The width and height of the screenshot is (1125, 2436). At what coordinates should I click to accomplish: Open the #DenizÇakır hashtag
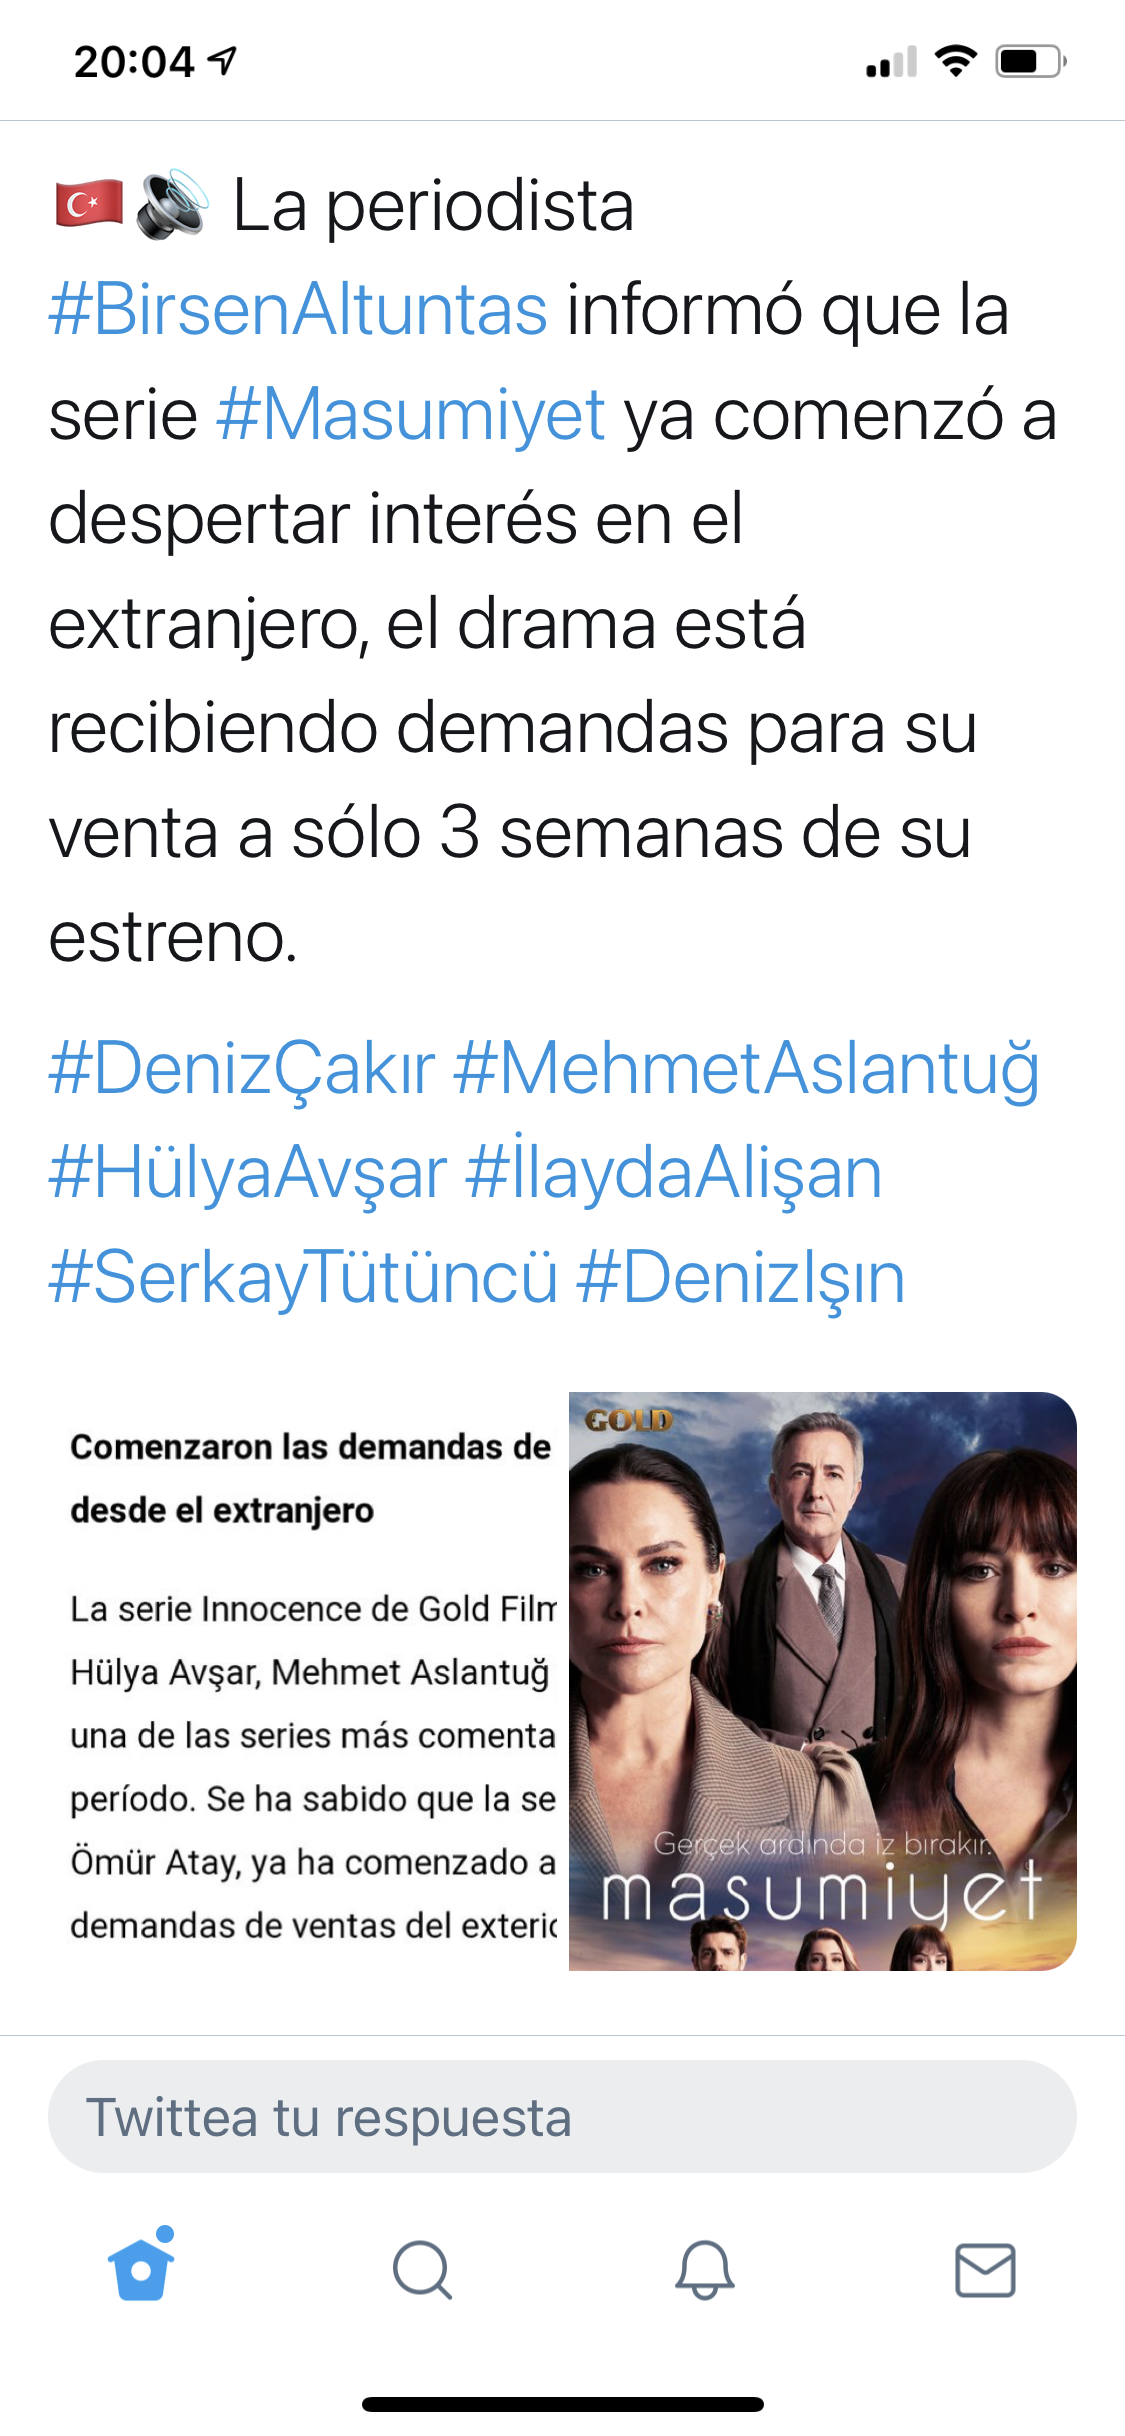[242, 1068]
